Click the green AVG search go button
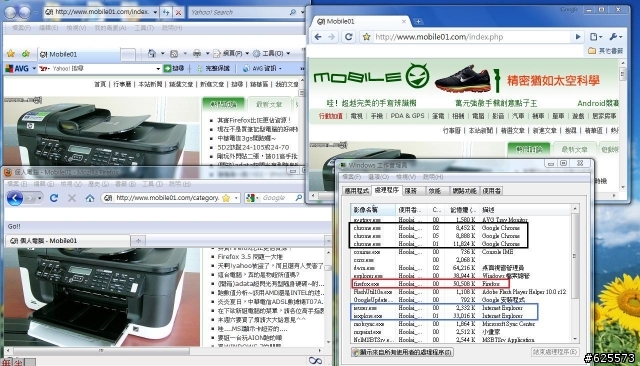This screenshot has height=366, width=640. tap(167, 69)
